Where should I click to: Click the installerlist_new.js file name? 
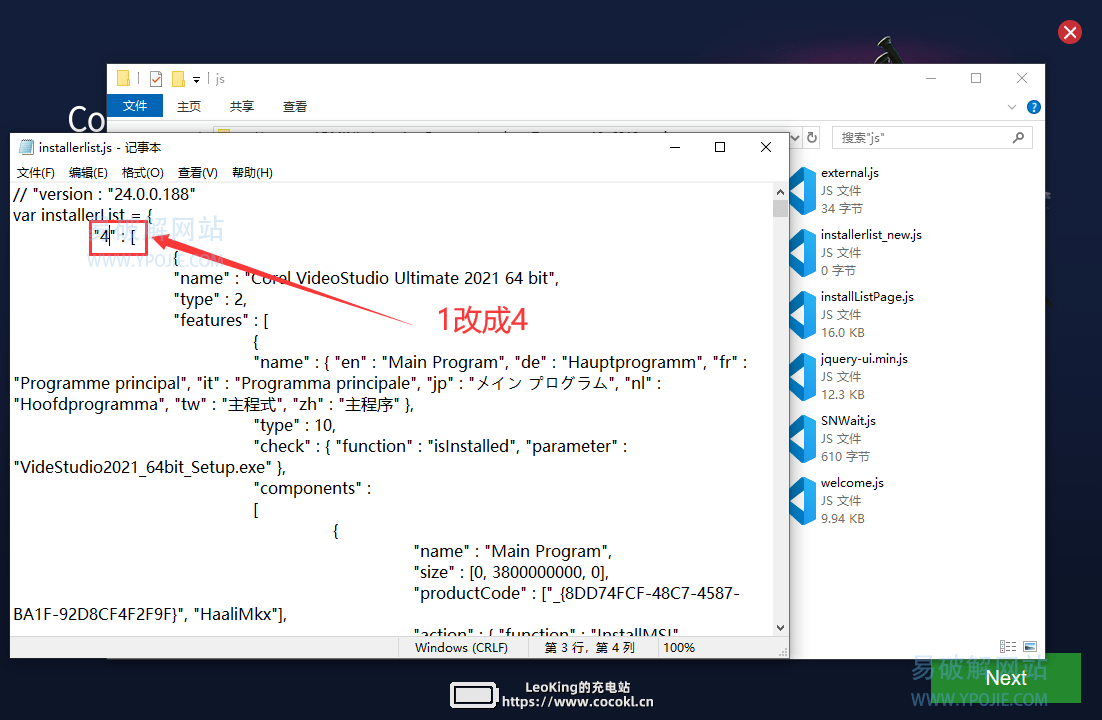871,235
